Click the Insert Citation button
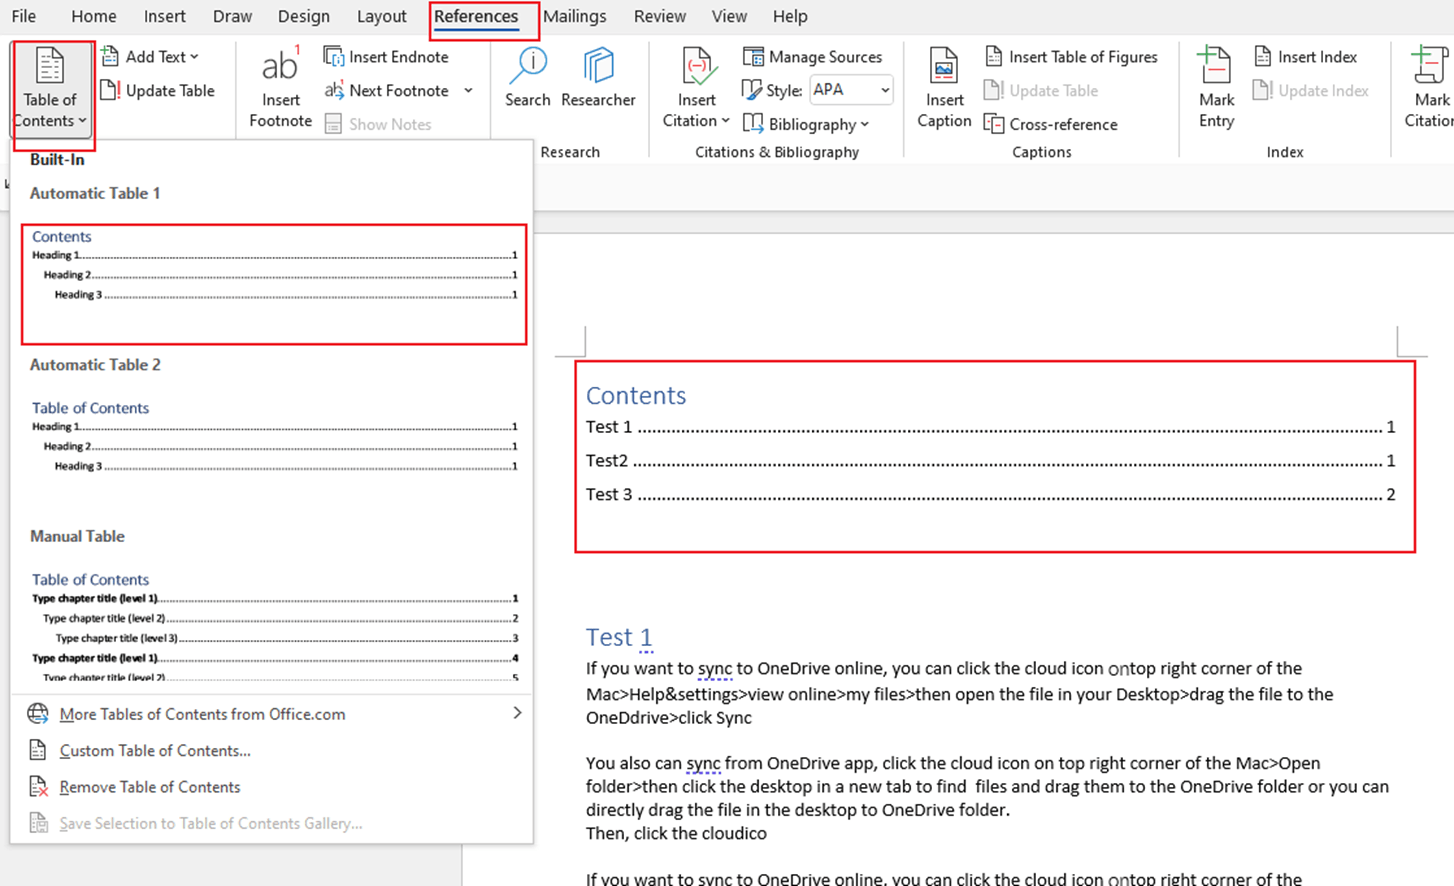Viewport: 1454px width, 886px height. [696, 90]
